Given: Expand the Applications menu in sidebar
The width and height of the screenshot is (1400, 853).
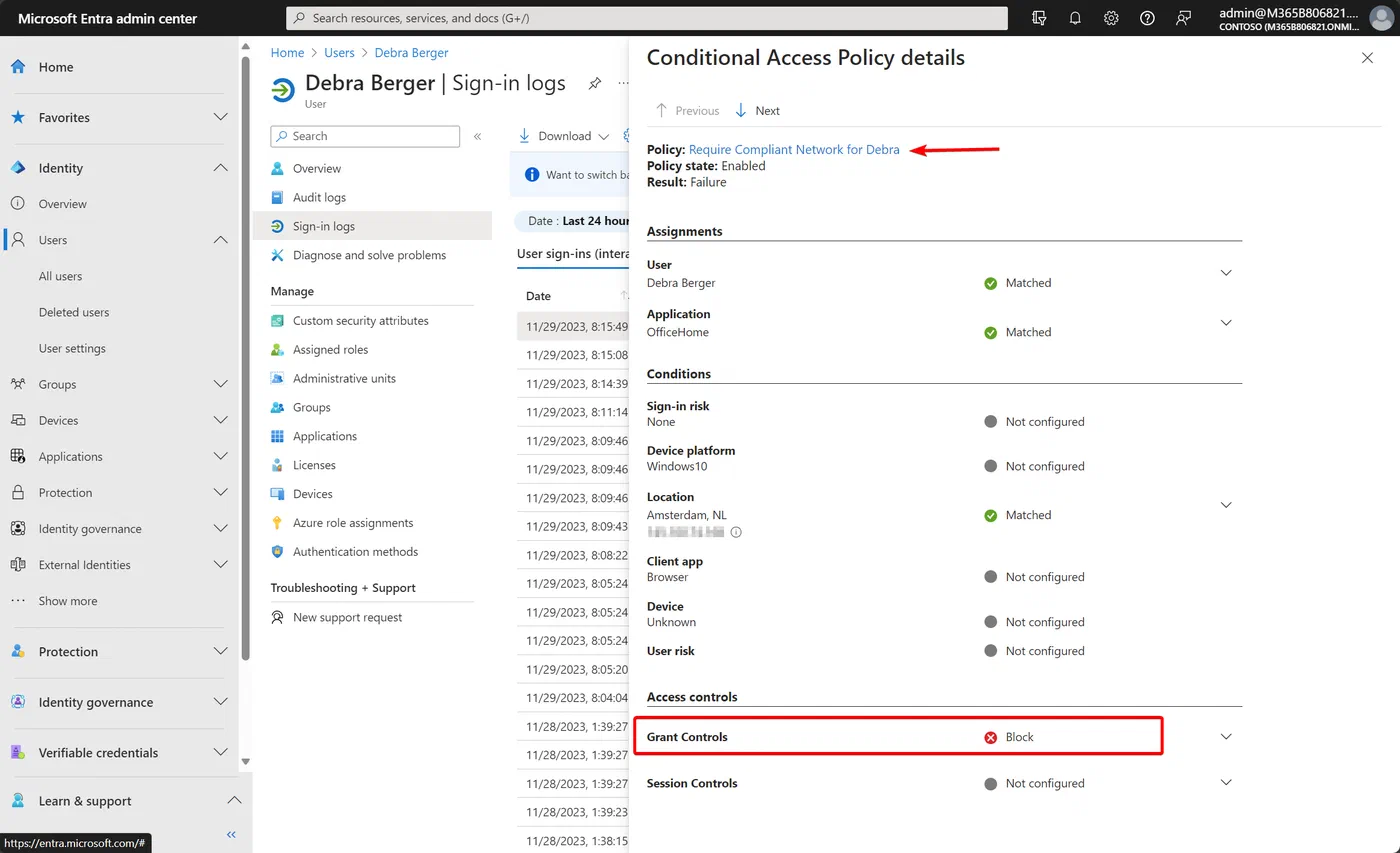Looking at the screenshot, I should point(220,456).
